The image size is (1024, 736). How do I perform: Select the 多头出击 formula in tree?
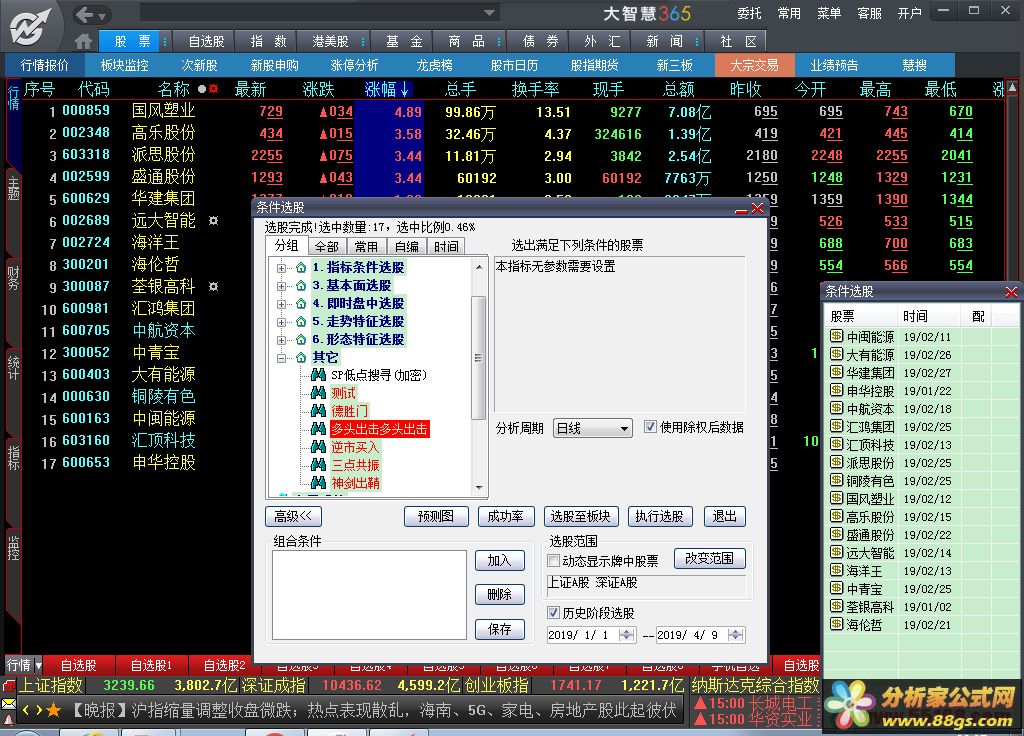click(x=379, y=429)
